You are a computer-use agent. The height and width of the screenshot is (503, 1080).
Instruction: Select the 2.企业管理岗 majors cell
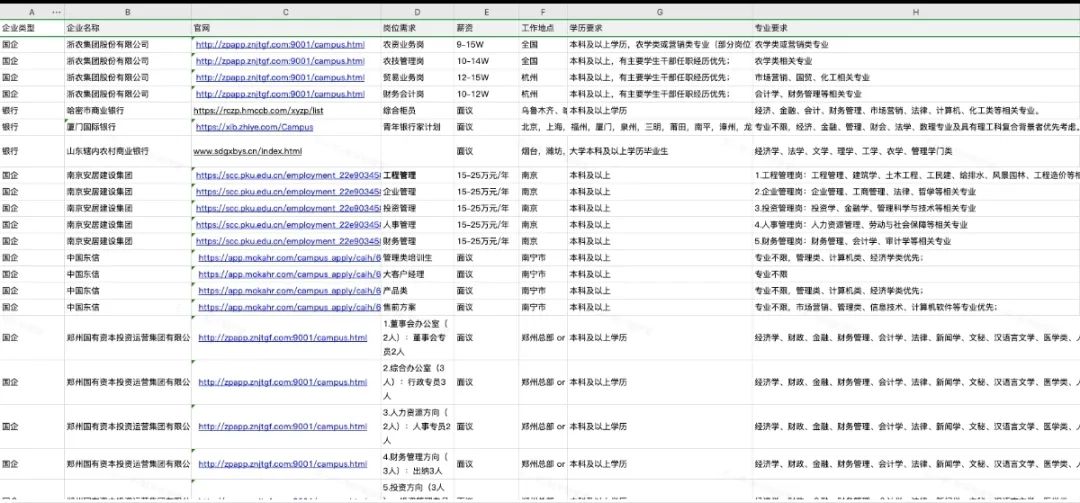pyautogui.click(x=916, y=192)
